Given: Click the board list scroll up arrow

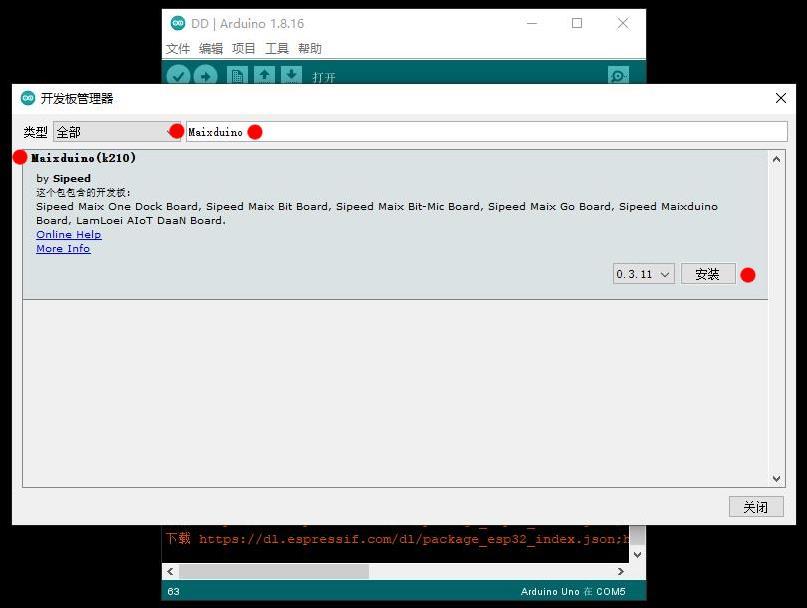Looking at the screenshot, I should click(776, 160).
